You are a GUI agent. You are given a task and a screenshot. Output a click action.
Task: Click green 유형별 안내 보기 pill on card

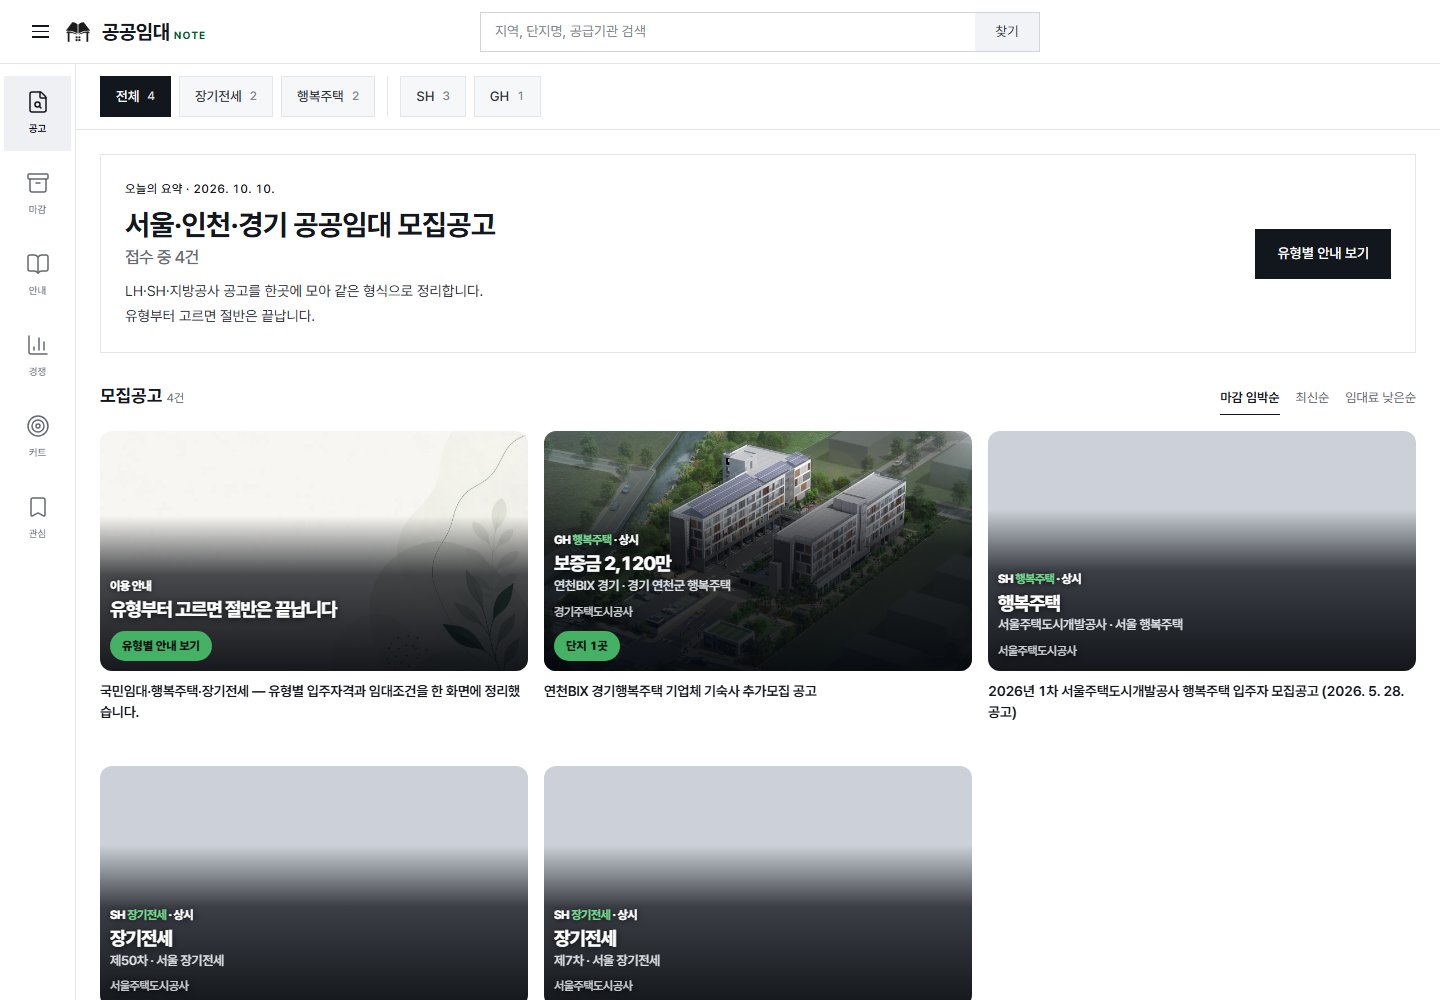tap(161, 646)
